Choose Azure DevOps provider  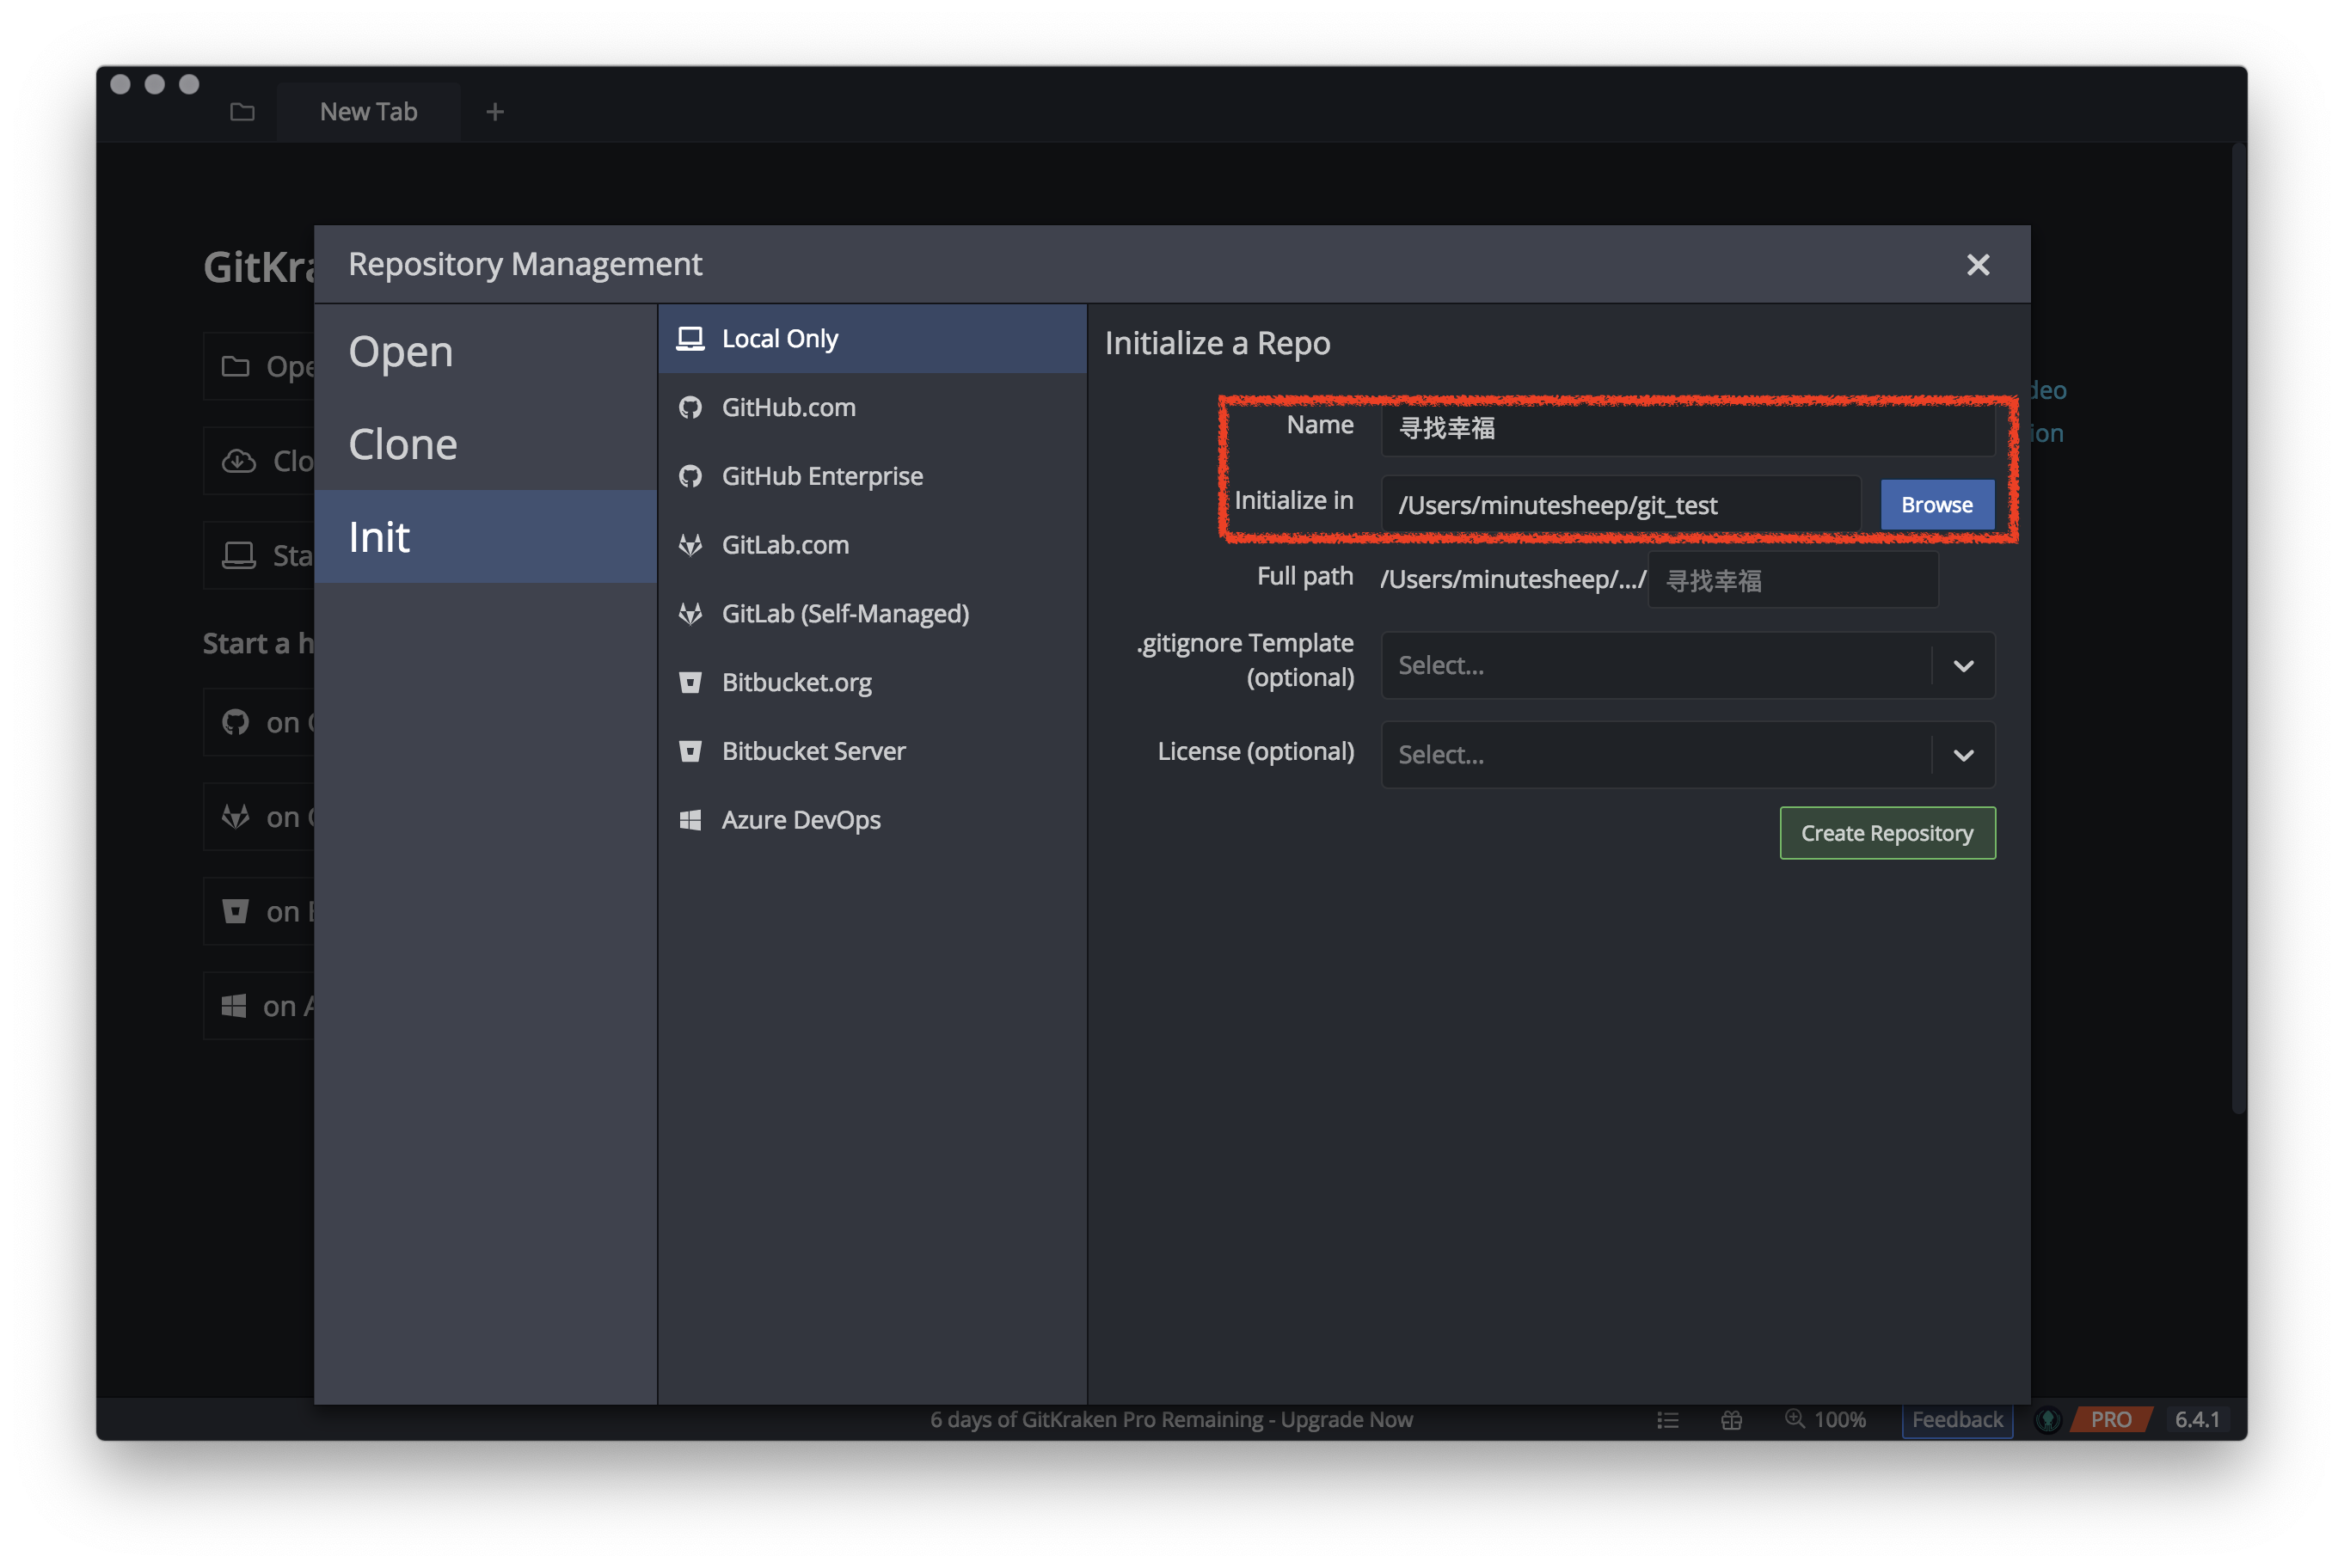click(x=800, y=820)
